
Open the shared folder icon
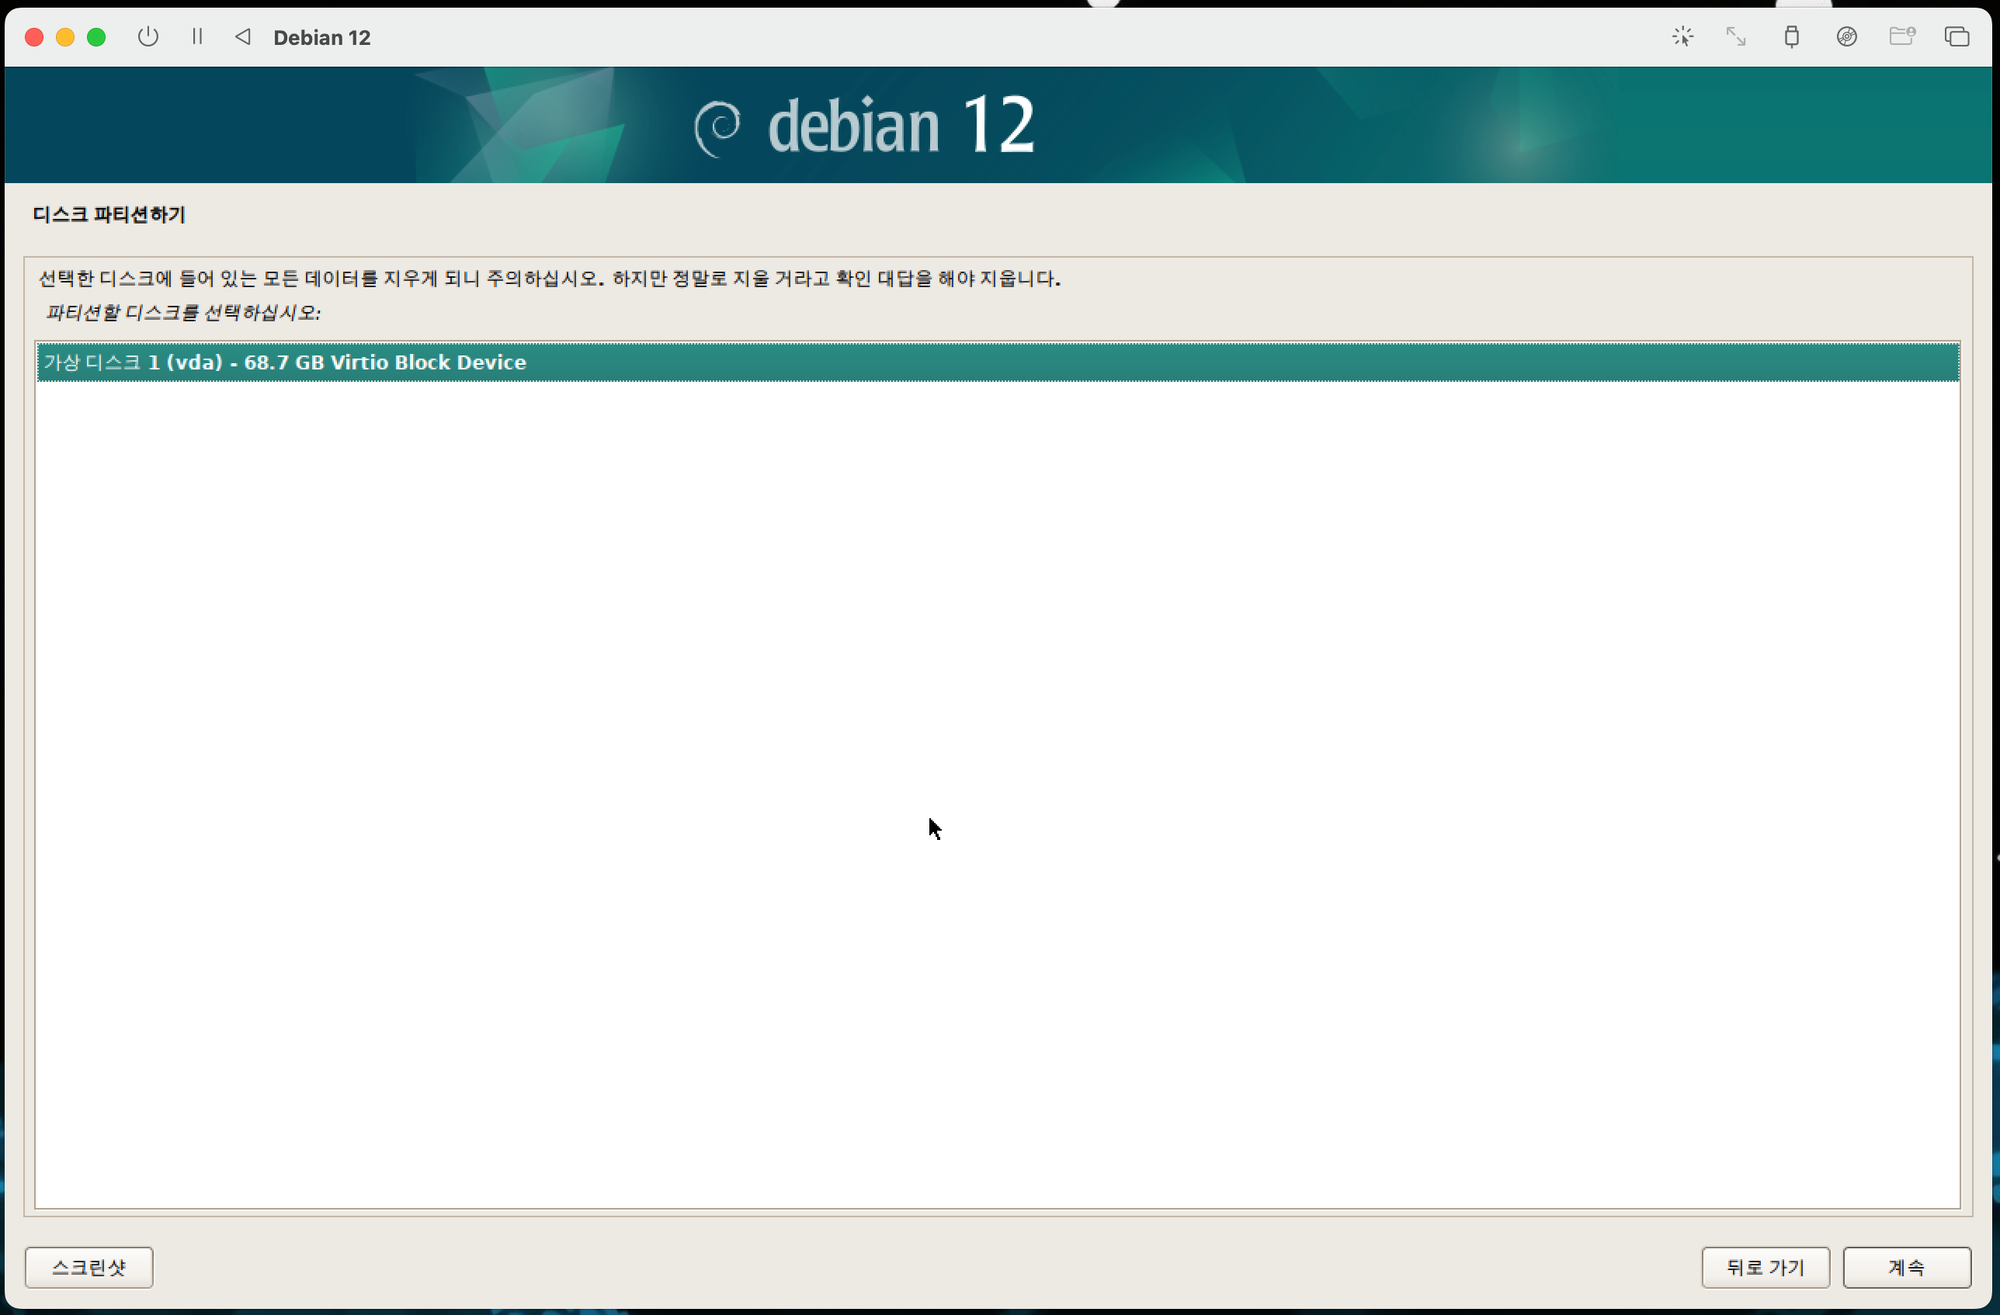coord(1902,37)
